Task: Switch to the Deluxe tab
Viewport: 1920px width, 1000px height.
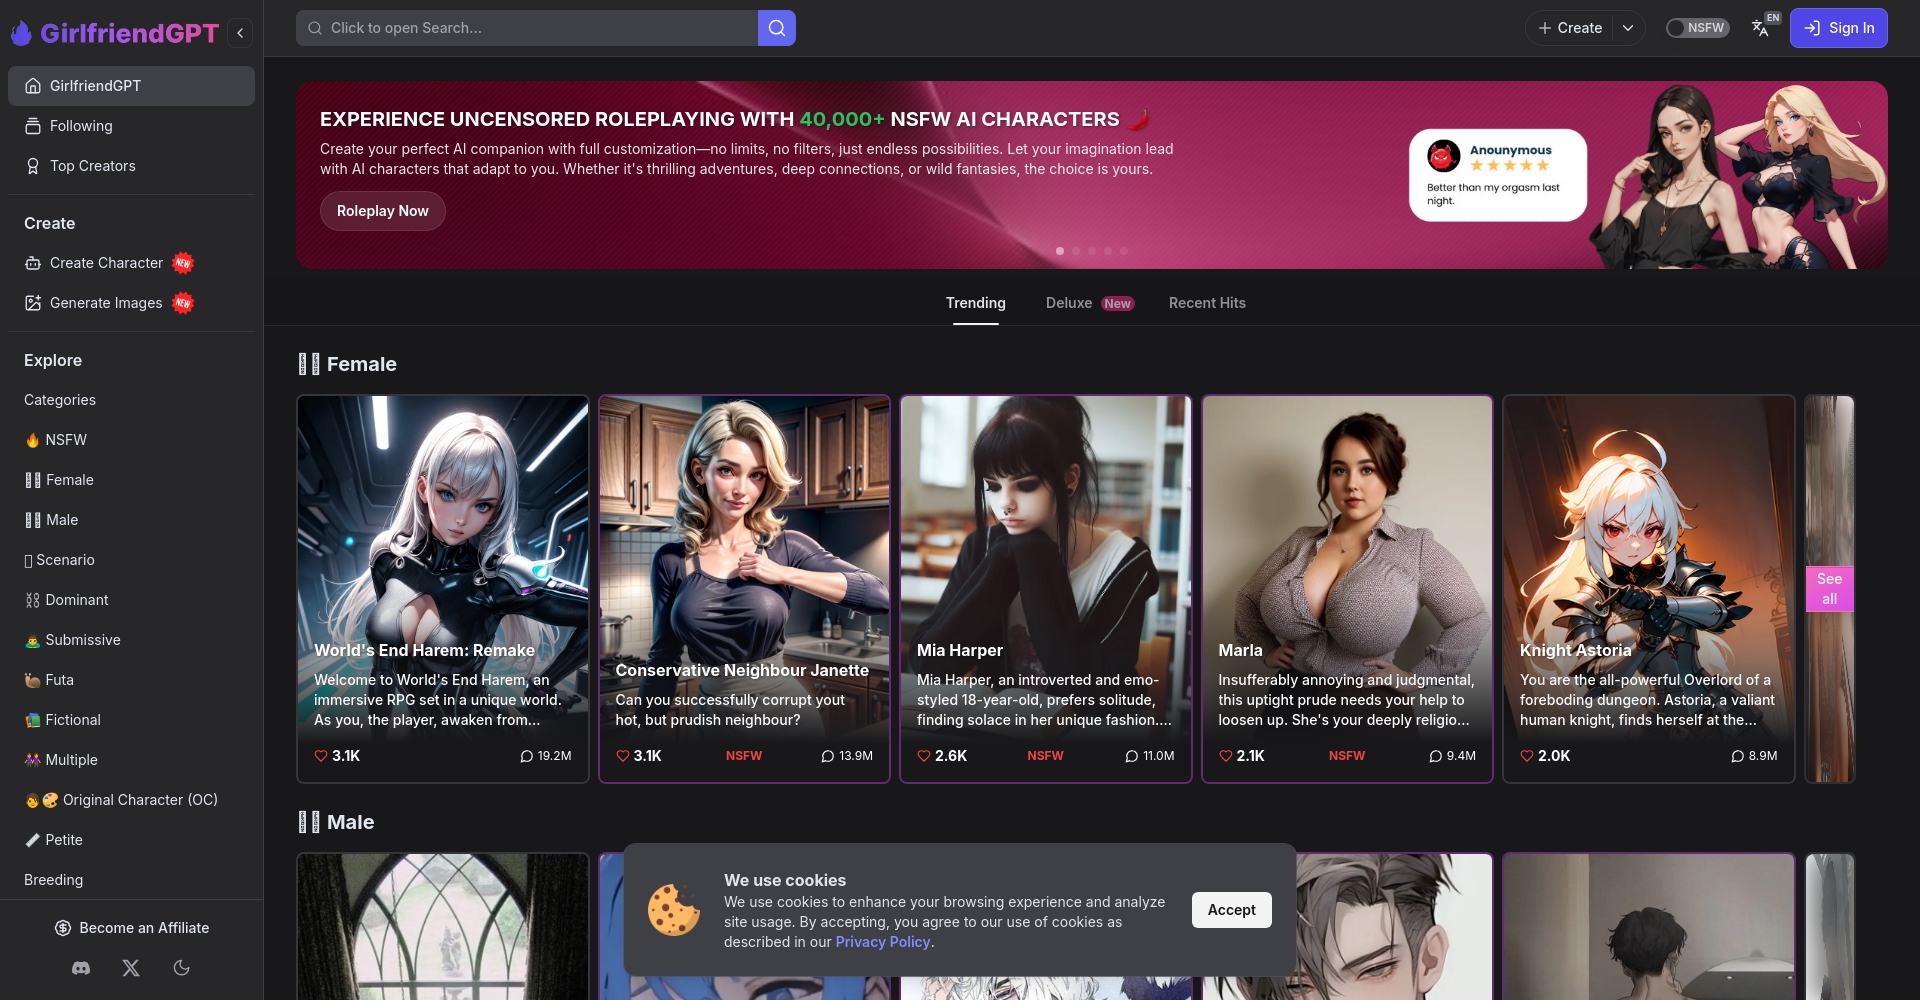Action: click(1090, 303)
